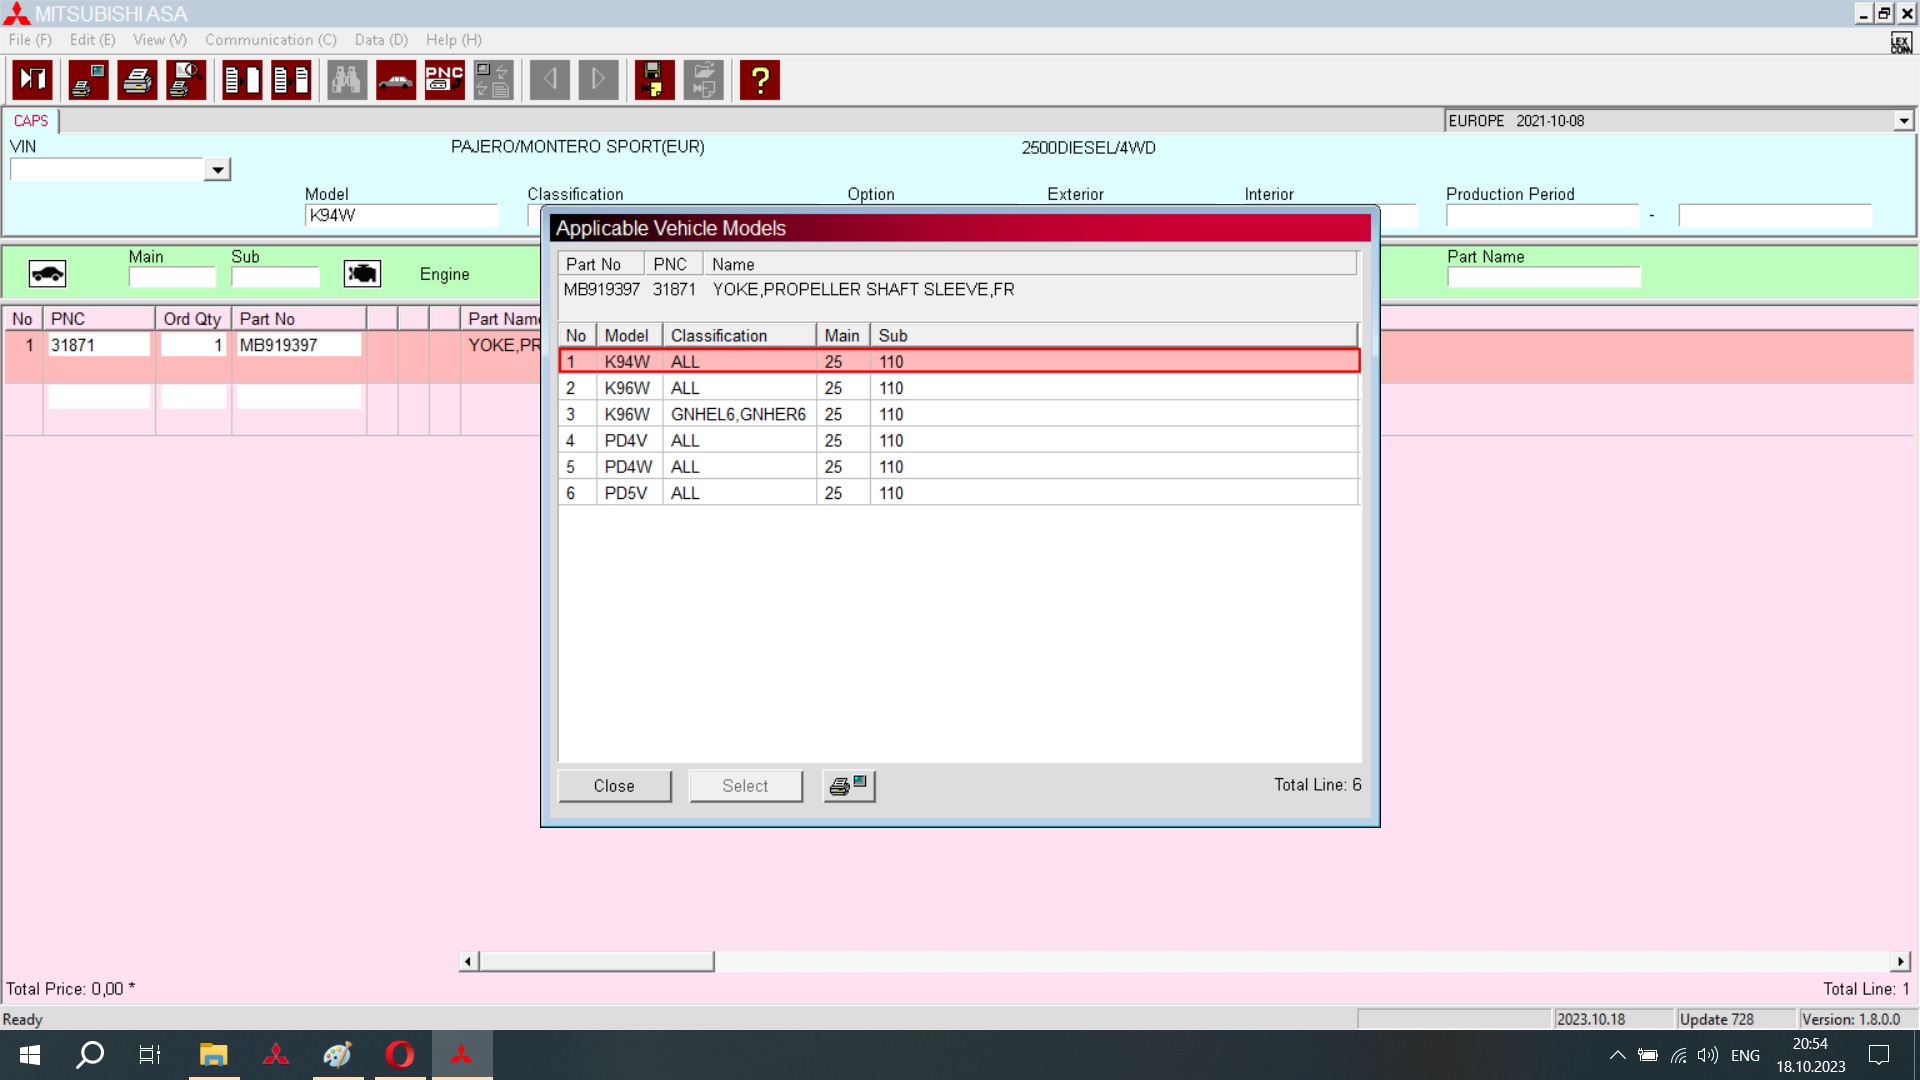
Task: Click the engine icon beside Engine label
Action: pos(362,274)
